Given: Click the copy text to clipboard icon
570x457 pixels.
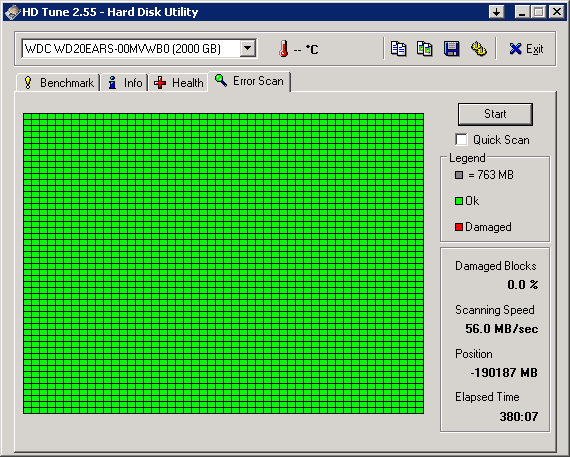Looking at the screenshot, I should point(398,48).
